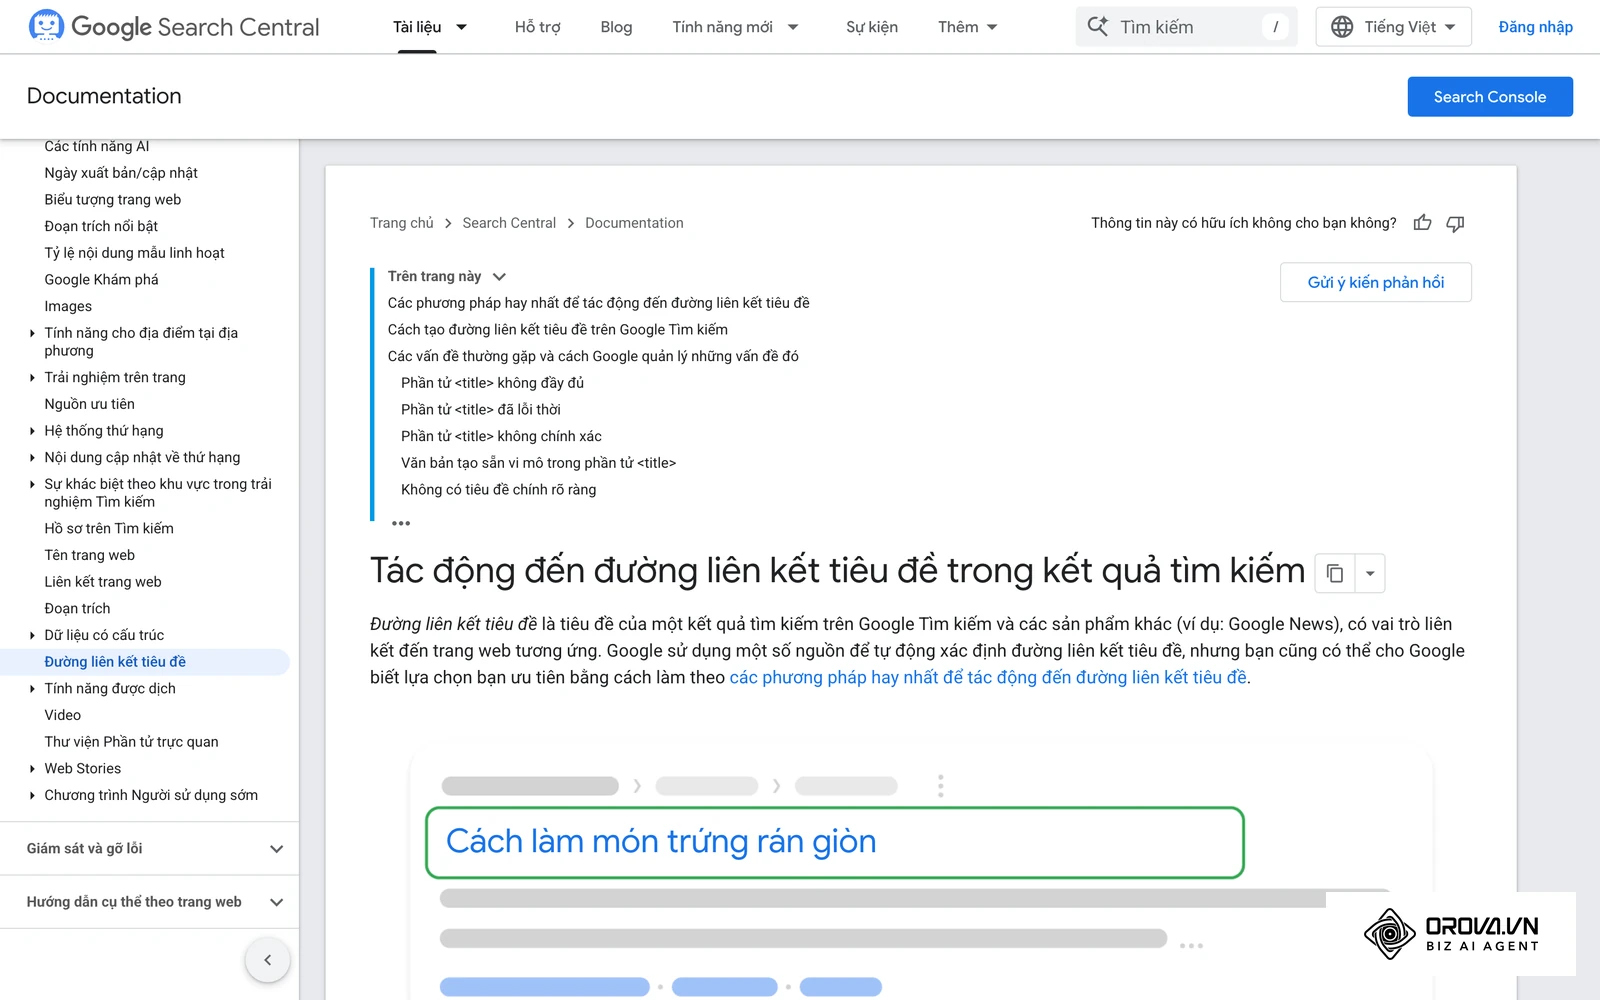Open the Blog tab
The image size is (1600, 1000).
click(616, 27)
